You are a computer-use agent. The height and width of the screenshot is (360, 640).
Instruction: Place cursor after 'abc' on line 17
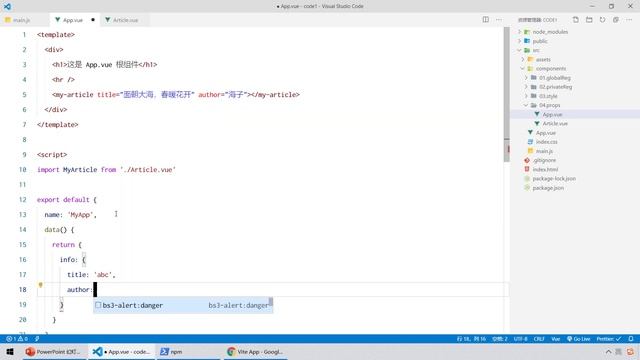click(112, 275)
